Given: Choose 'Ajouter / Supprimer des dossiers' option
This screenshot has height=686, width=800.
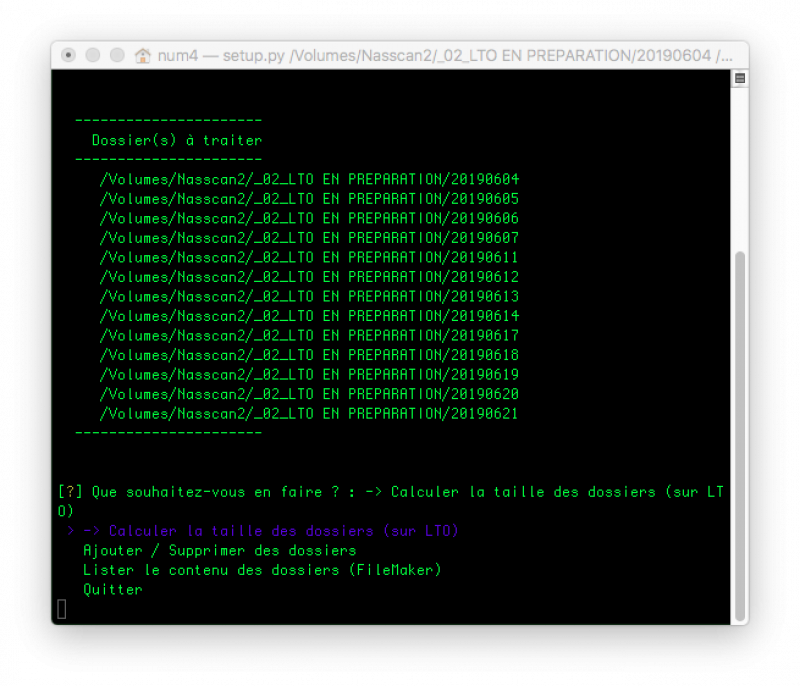Looking at the screenshot, I should [x=219, y=551].
